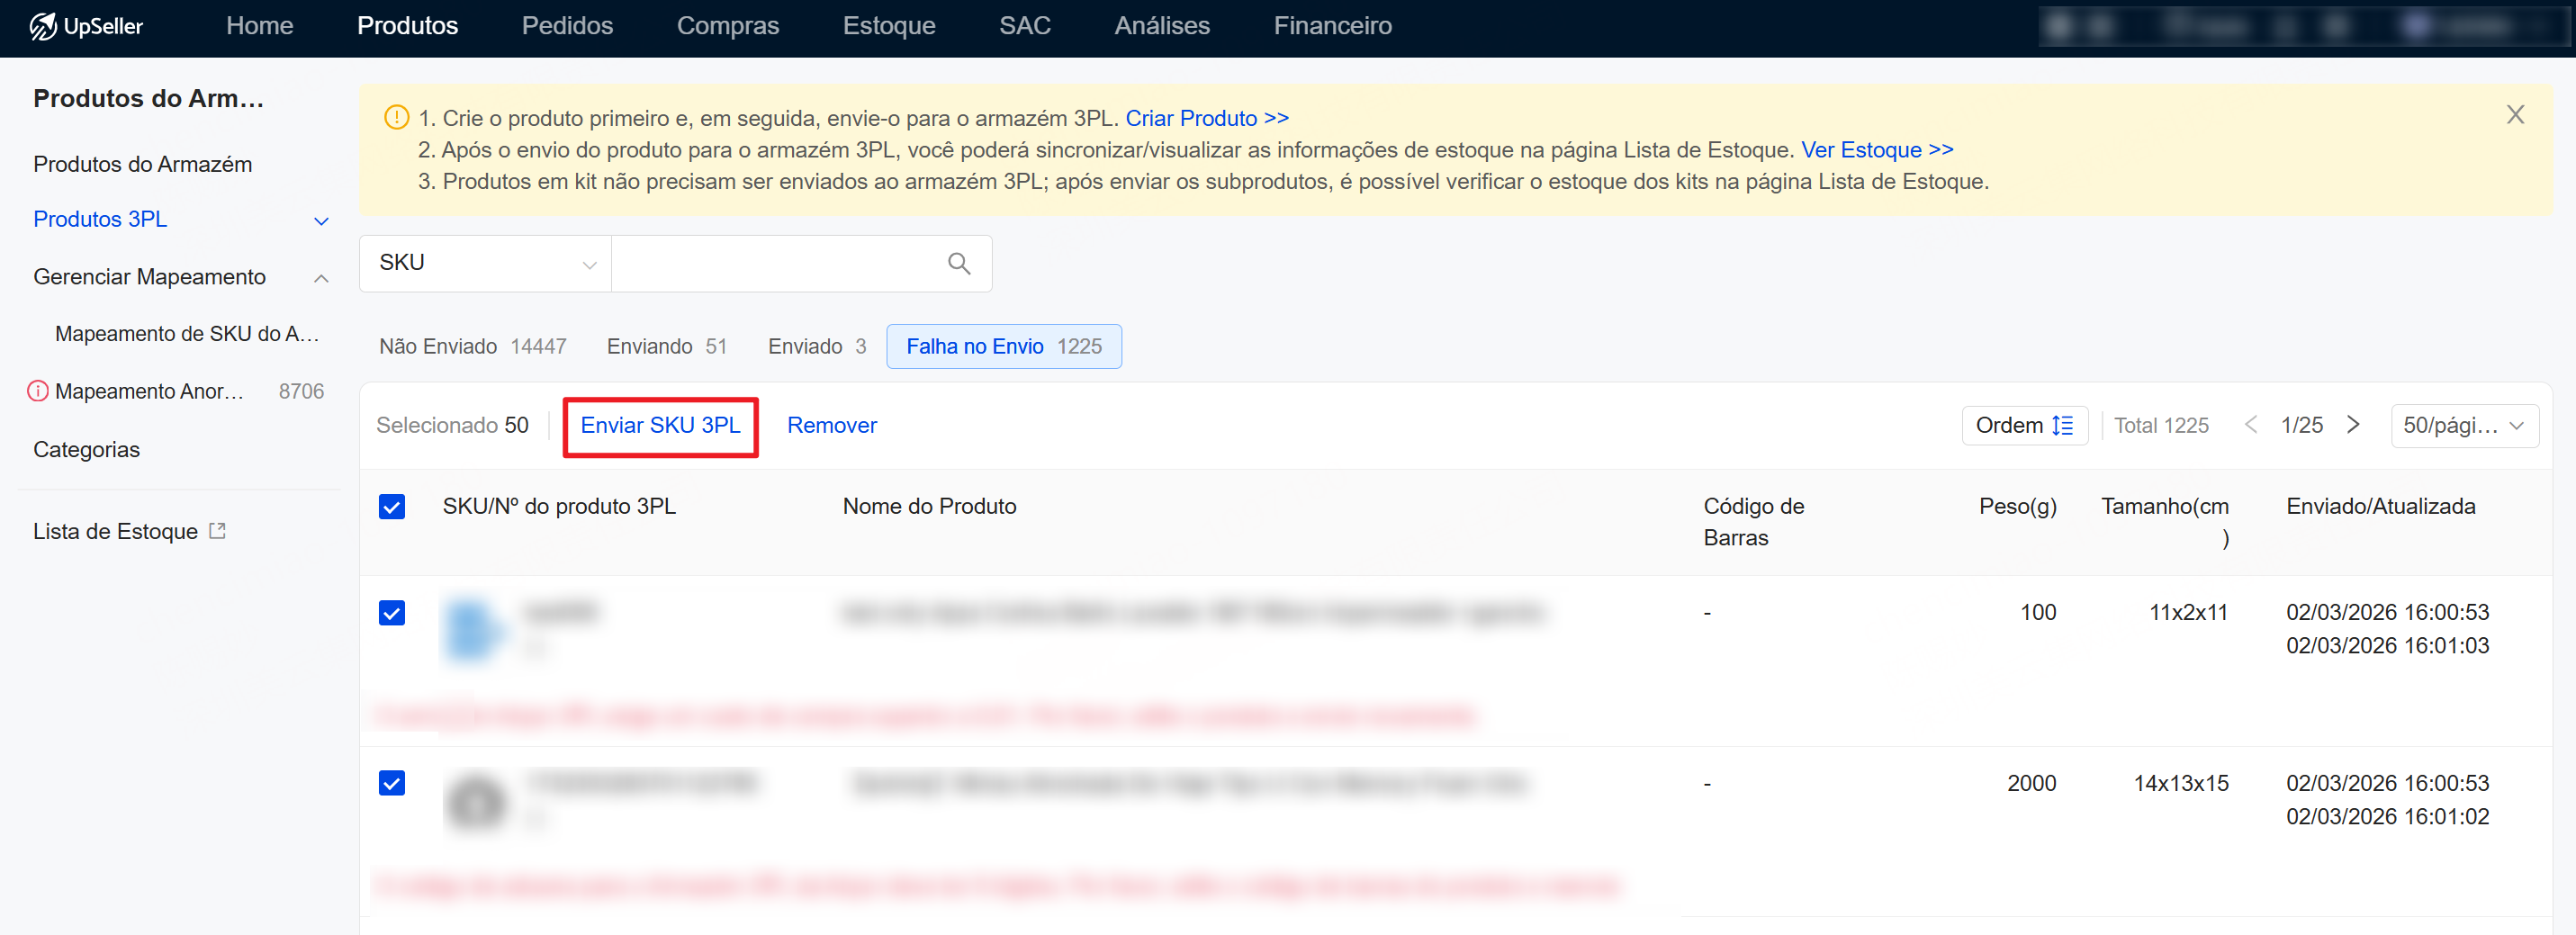Expand the Produtos 3PL sidebar menu

pos(321,221)
